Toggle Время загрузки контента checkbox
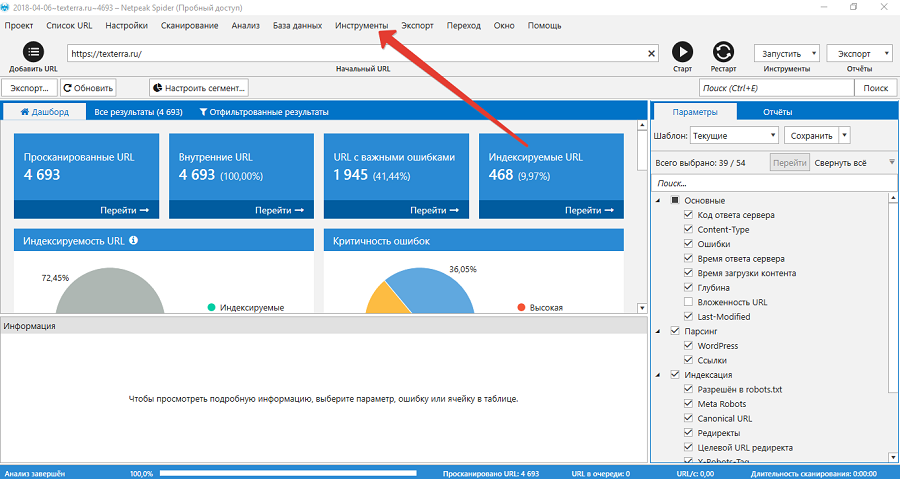The width and height of the screenshot is (900, 479). point(688,272)
